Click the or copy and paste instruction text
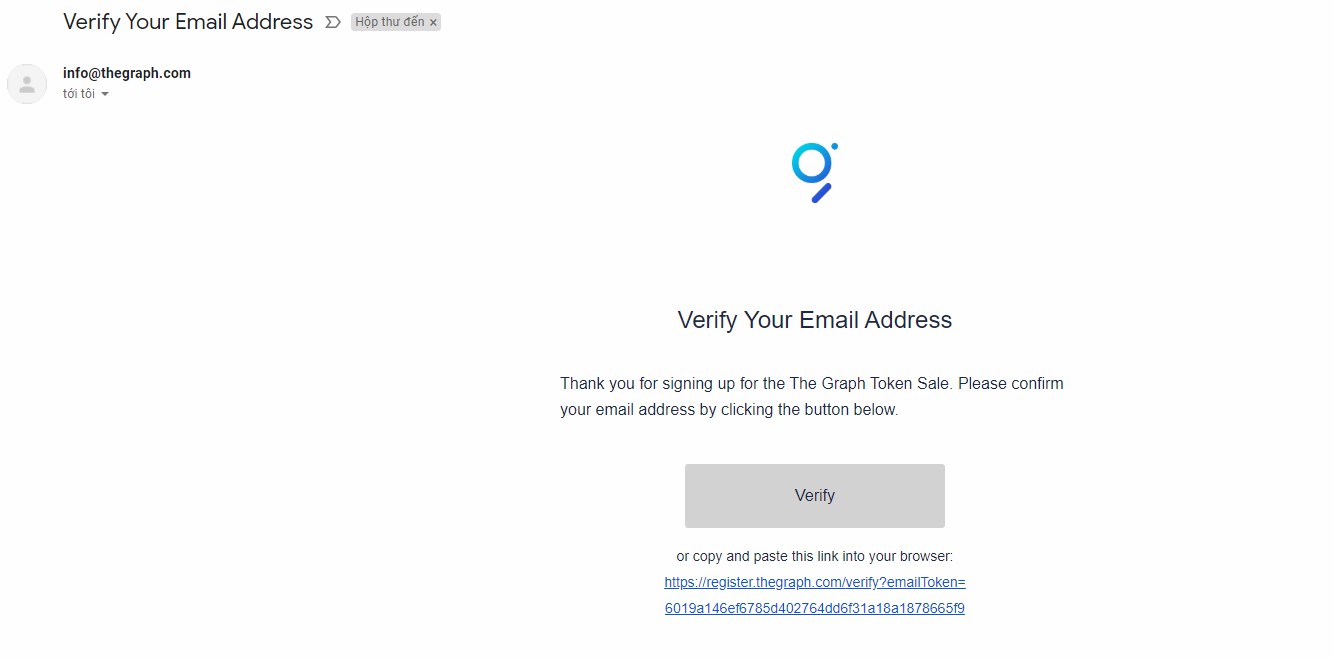1333x658 pixels. coord(815,556)
